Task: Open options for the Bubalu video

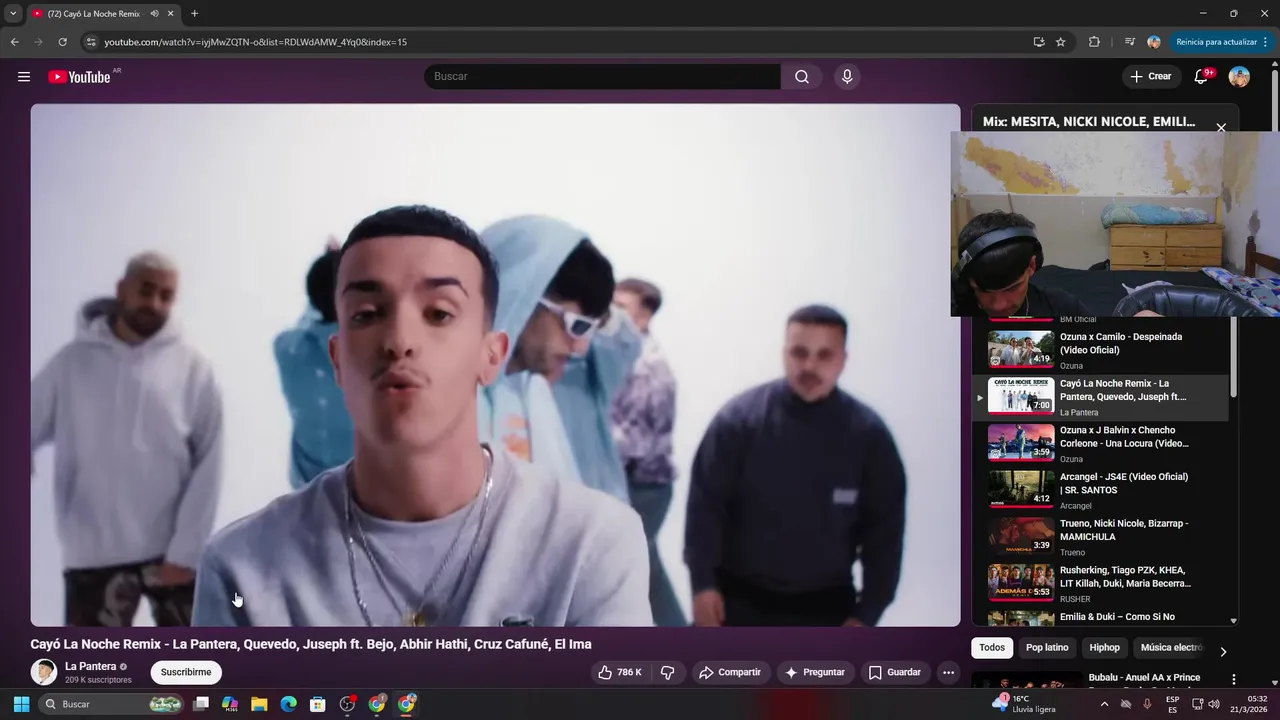Action: (1233, 679)
